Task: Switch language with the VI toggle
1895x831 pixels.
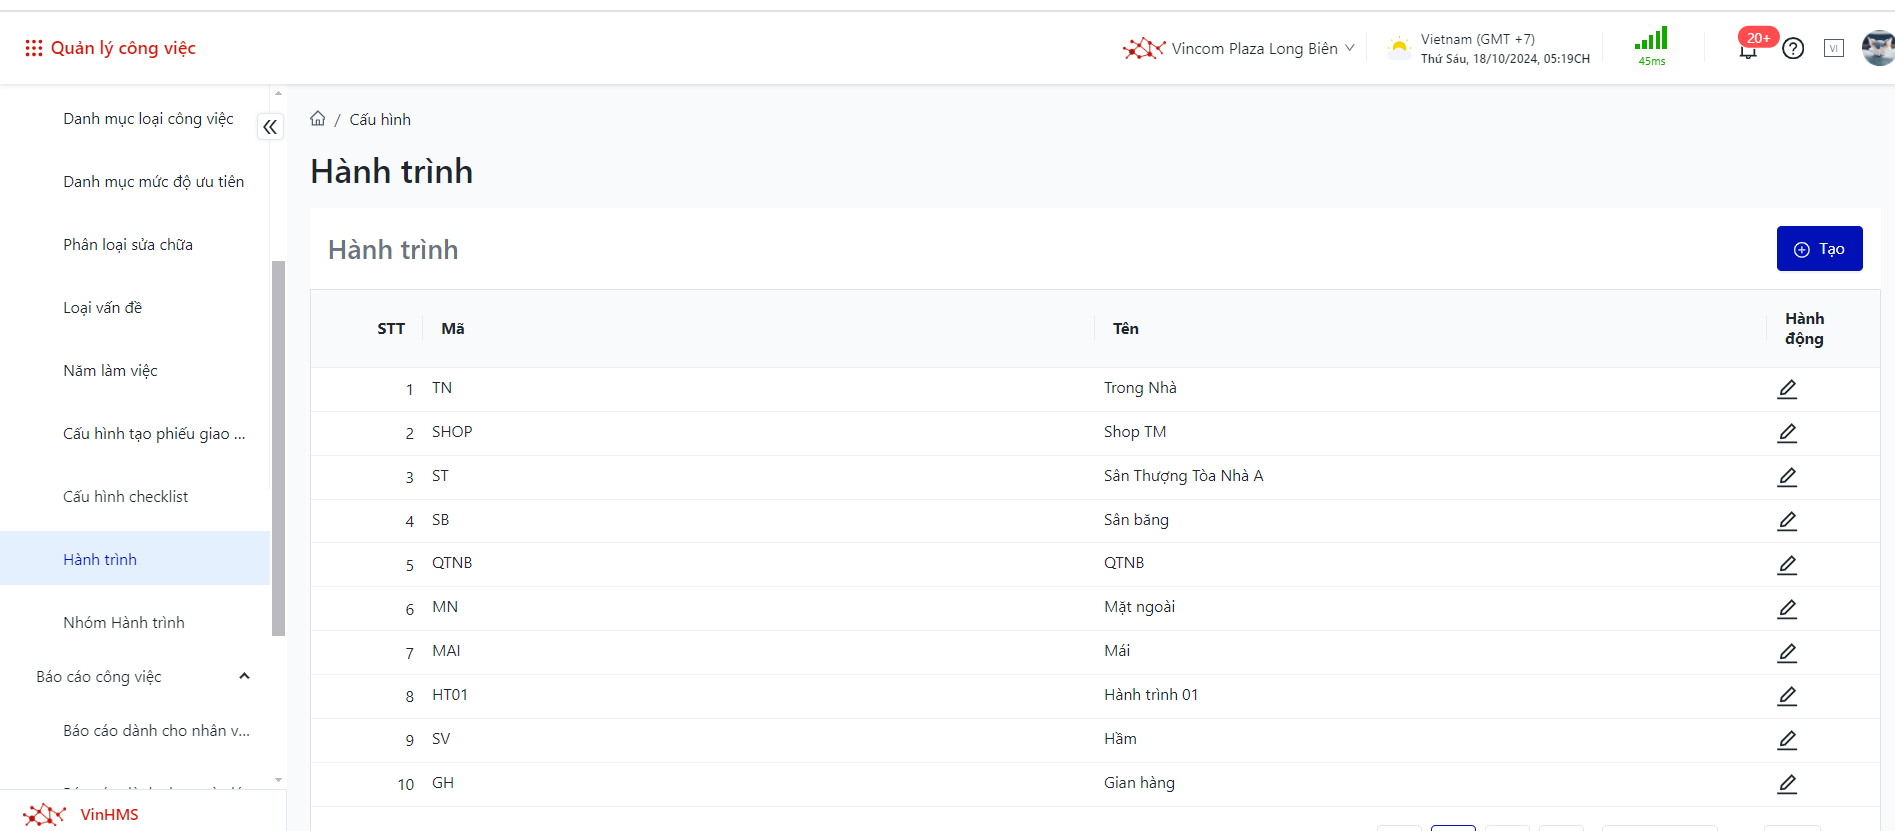Action: tap(1834, 48)
